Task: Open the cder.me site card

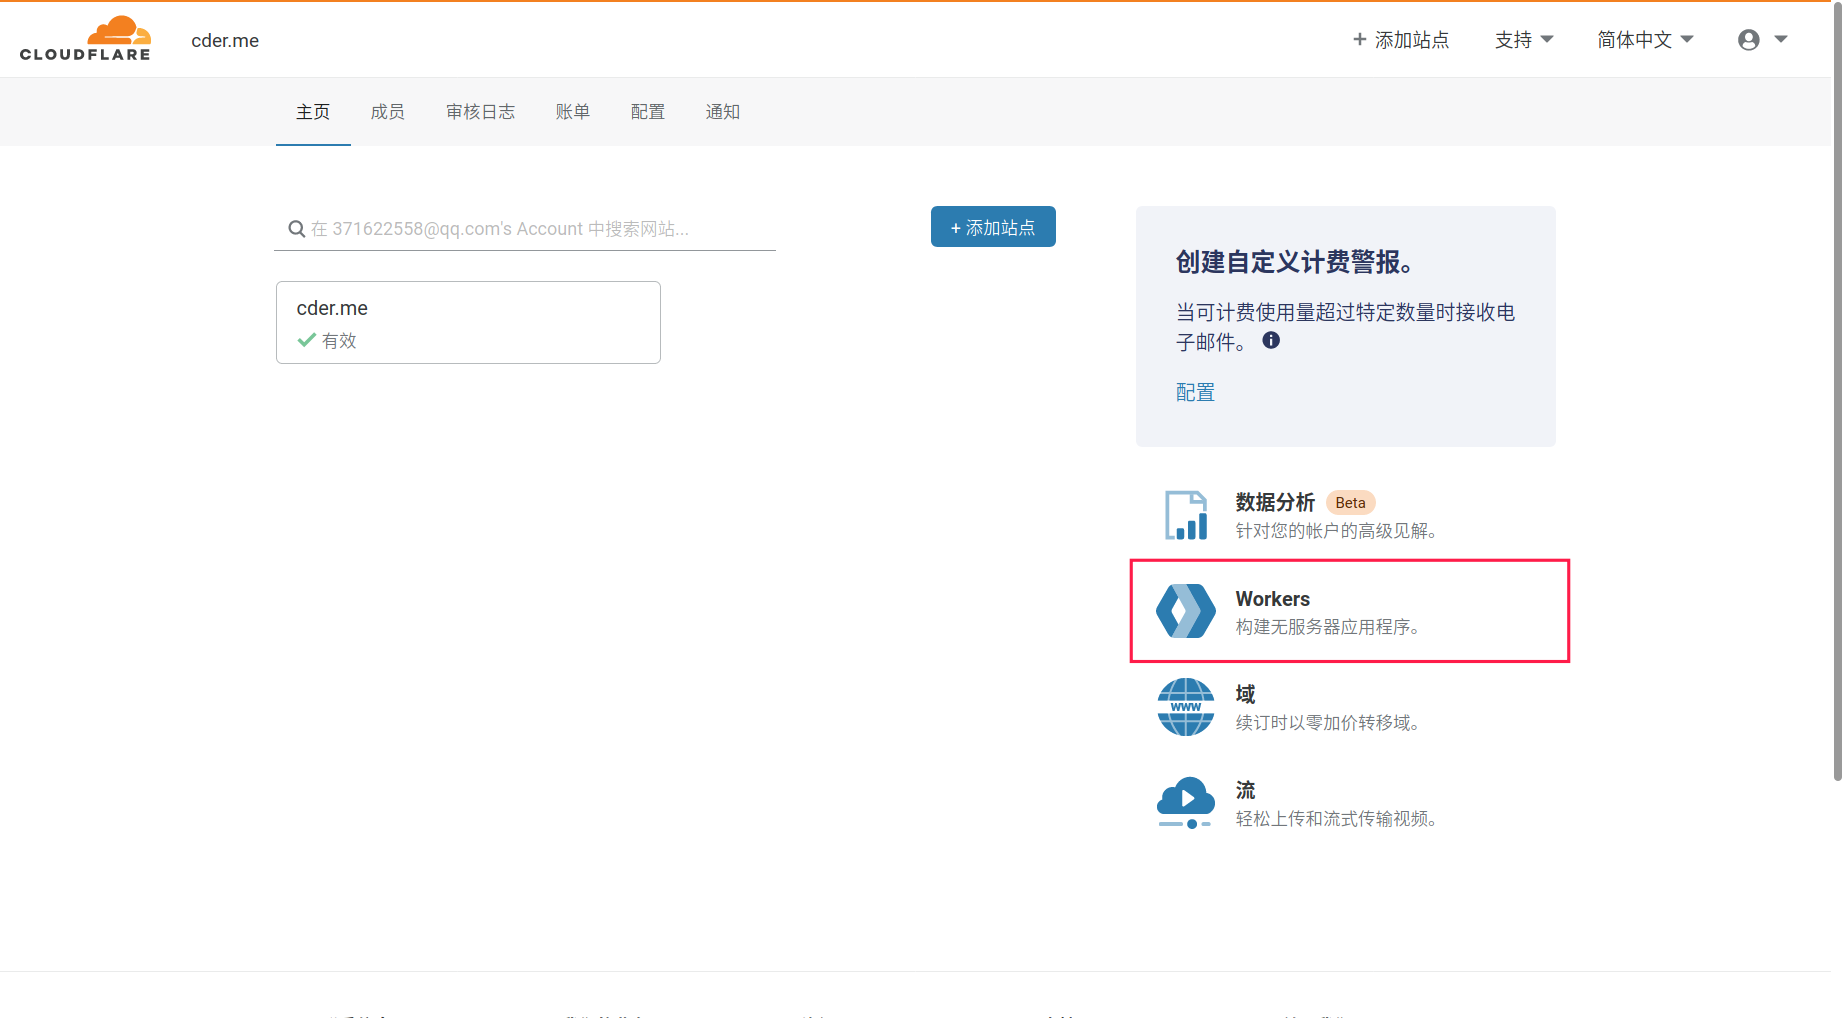Action: tap(468, 322)
